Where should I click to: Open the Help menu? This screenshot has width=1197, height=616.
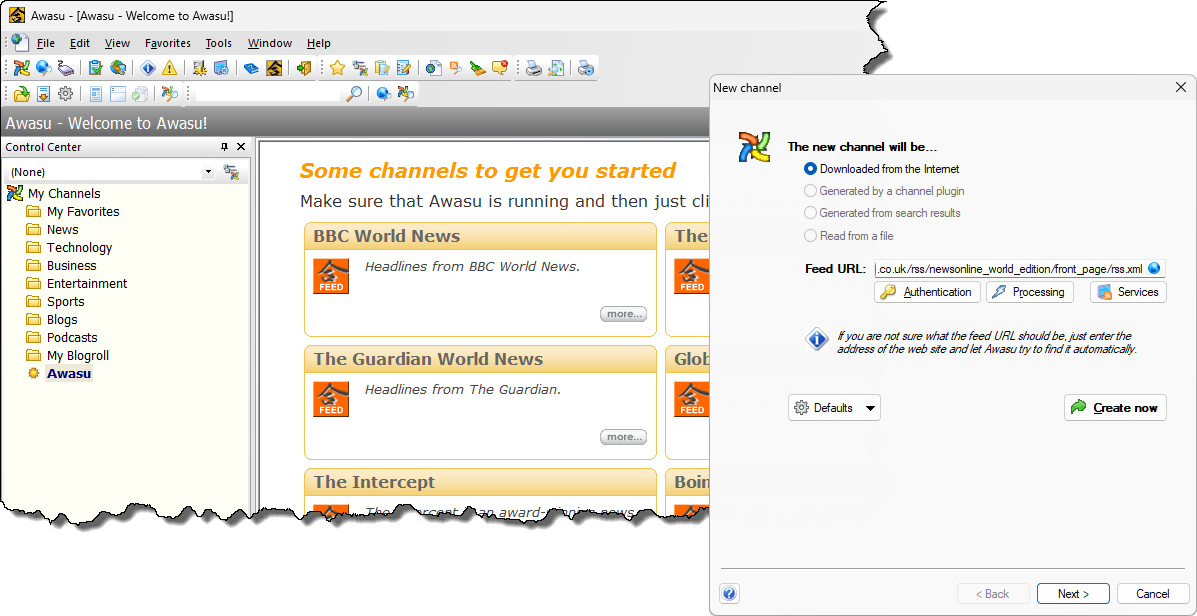point(318,44)
